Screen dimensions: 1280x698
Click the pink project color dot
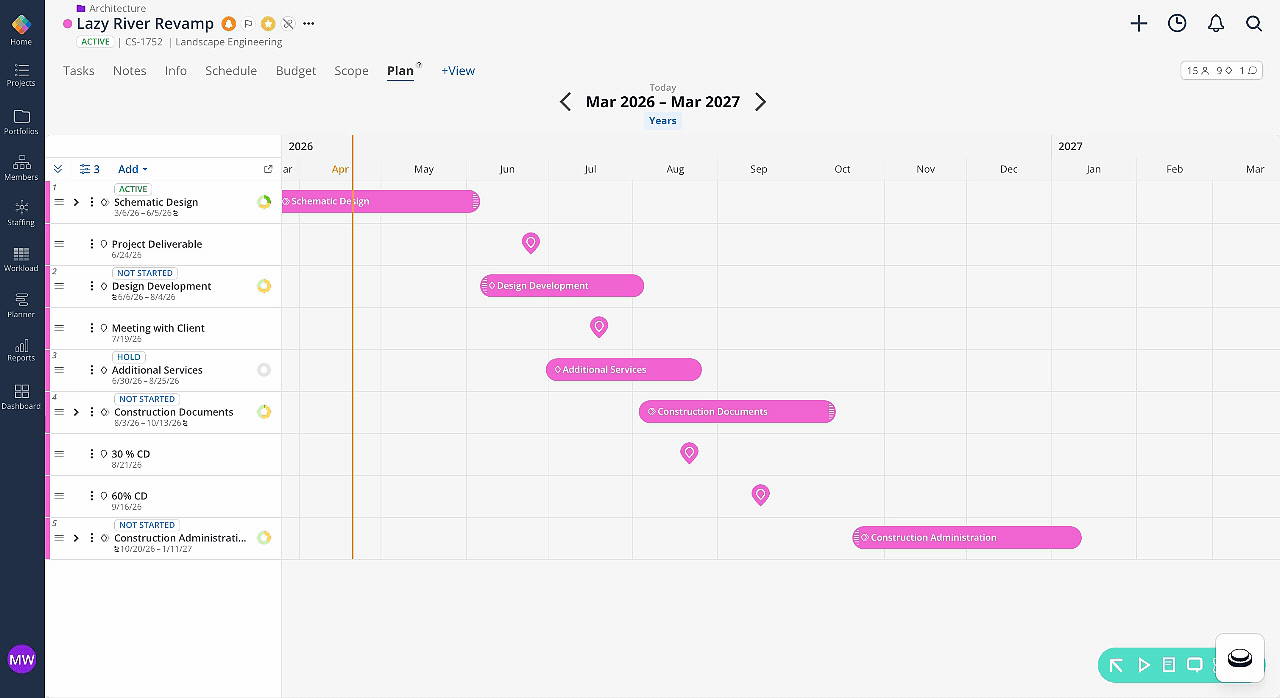[x=68, y=24]
